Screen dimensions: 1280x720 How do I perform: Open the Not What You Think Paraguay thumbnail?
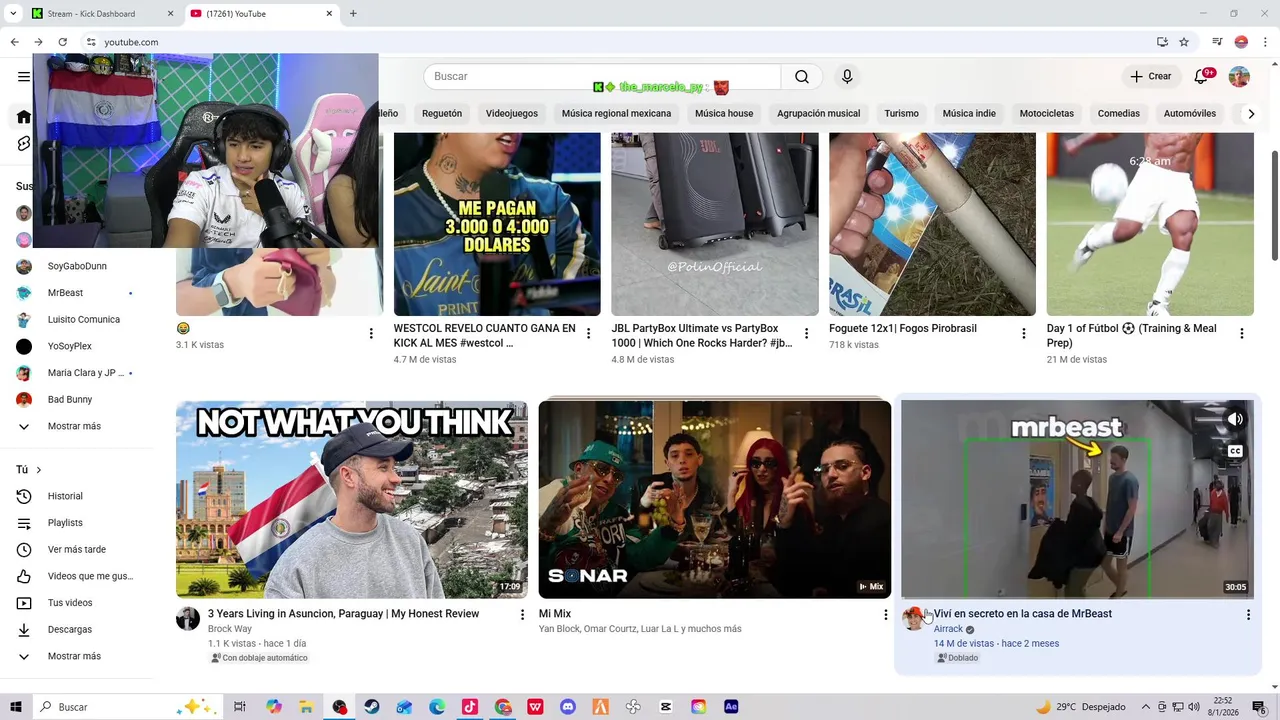click(x=352, y=500)
